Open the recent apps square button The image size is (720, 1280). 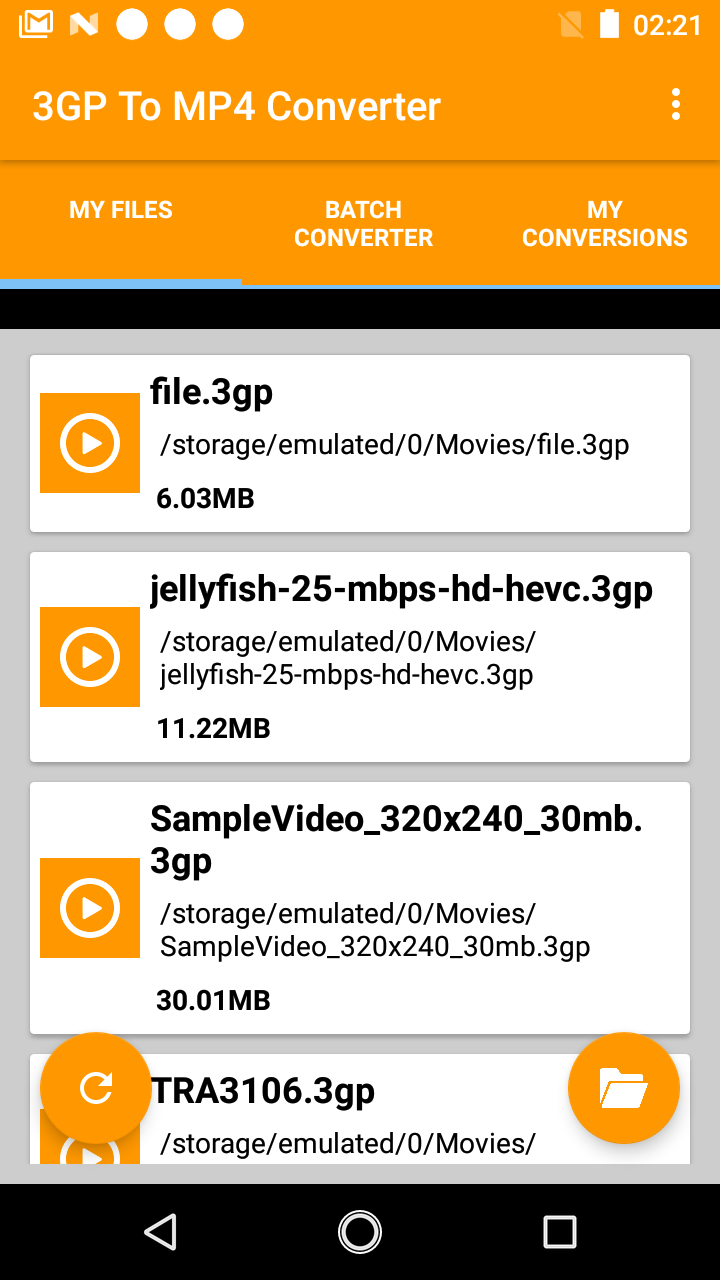pos(560,1232)
